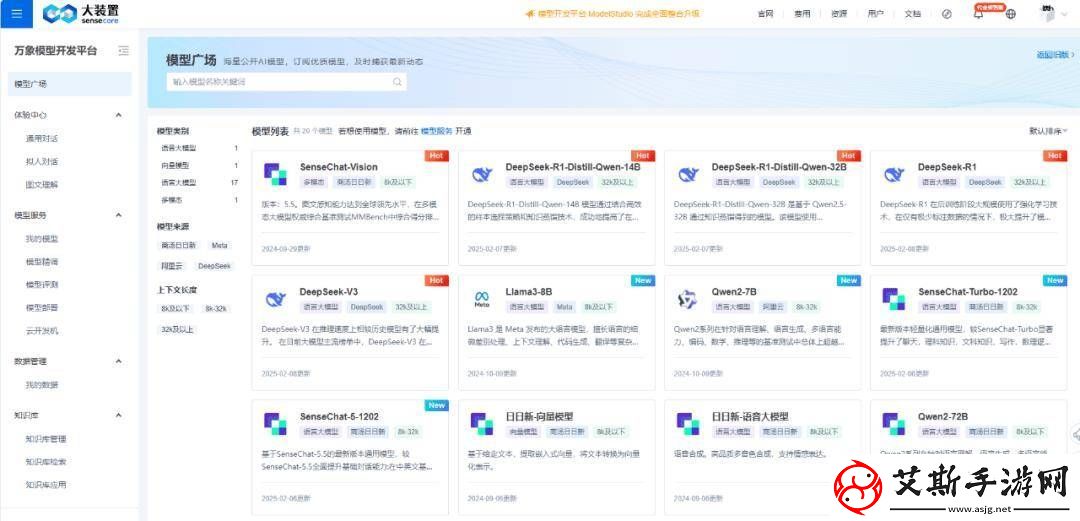Click the DeepSeek-V3 whale logo
This screenshot has height=521, width=1080.
pos(276,299)
